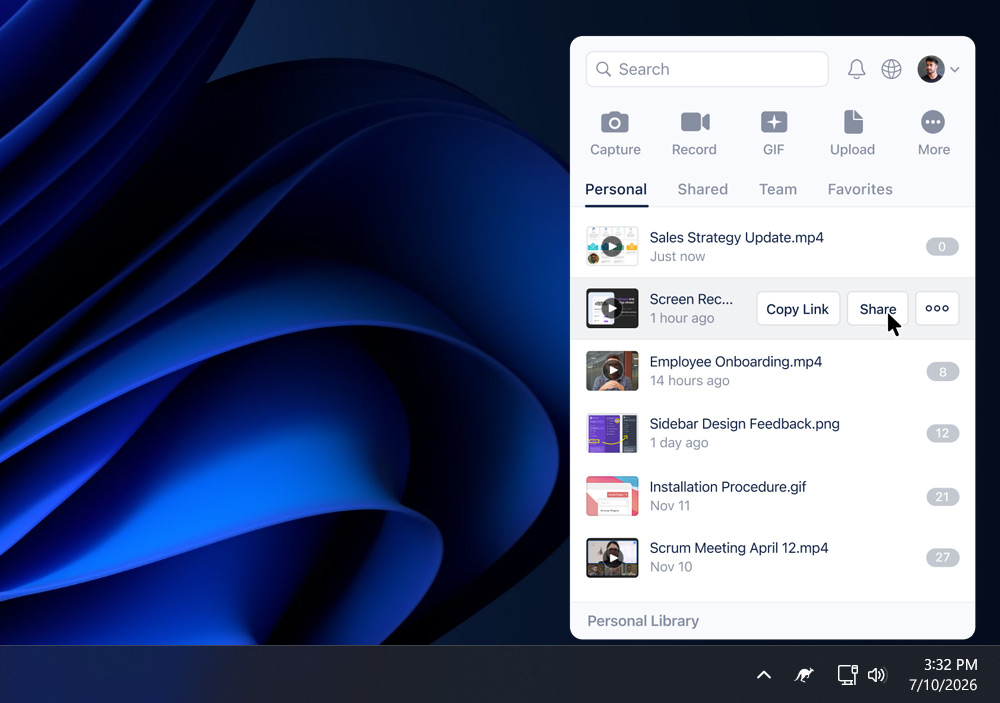Switch to the Shared tab
Screen dimensions: 1000x703
click(x=703, y=189)
